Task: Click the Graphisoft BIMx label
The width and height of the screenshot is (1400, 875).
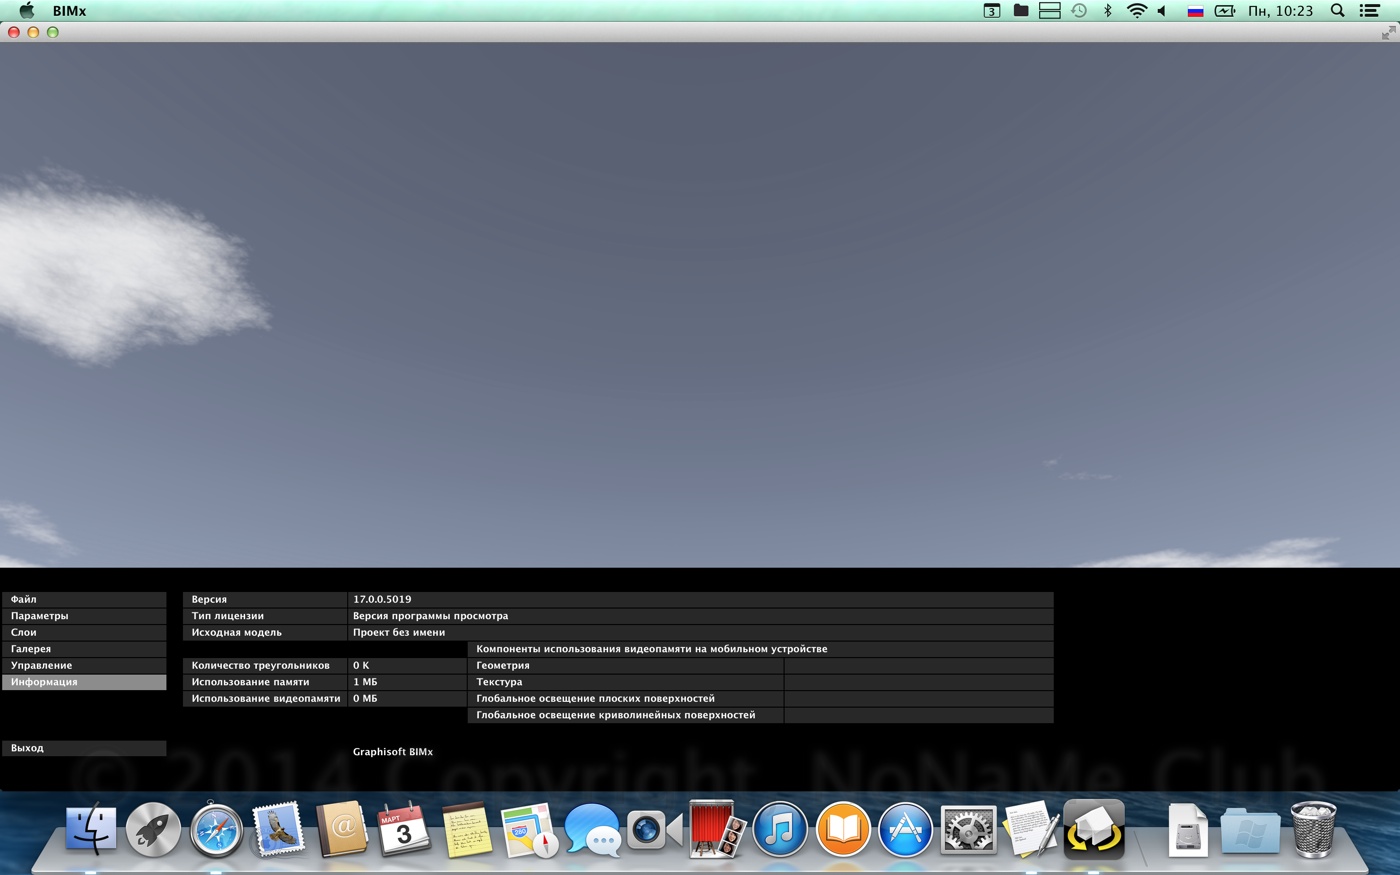Action: click(393, 752)
